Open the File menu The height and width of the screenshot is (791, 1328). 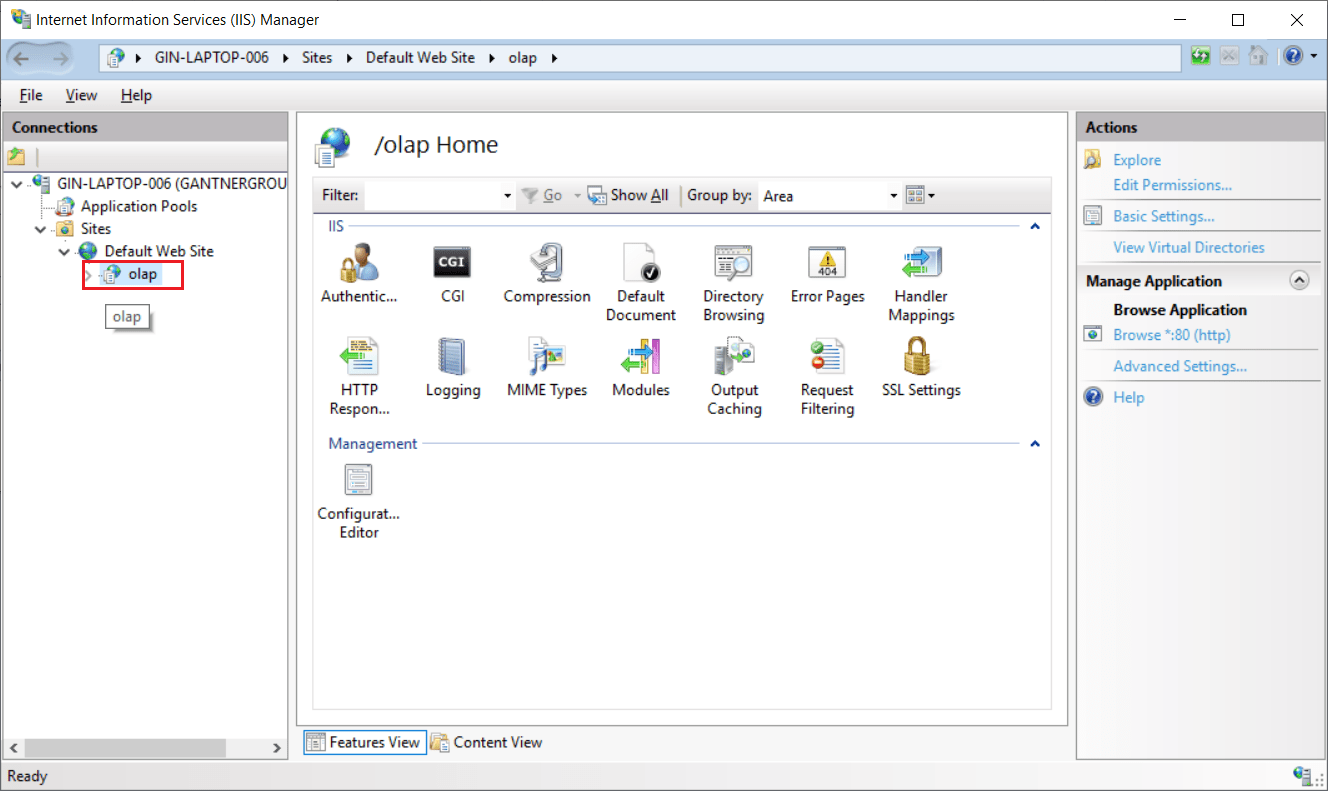31,95
